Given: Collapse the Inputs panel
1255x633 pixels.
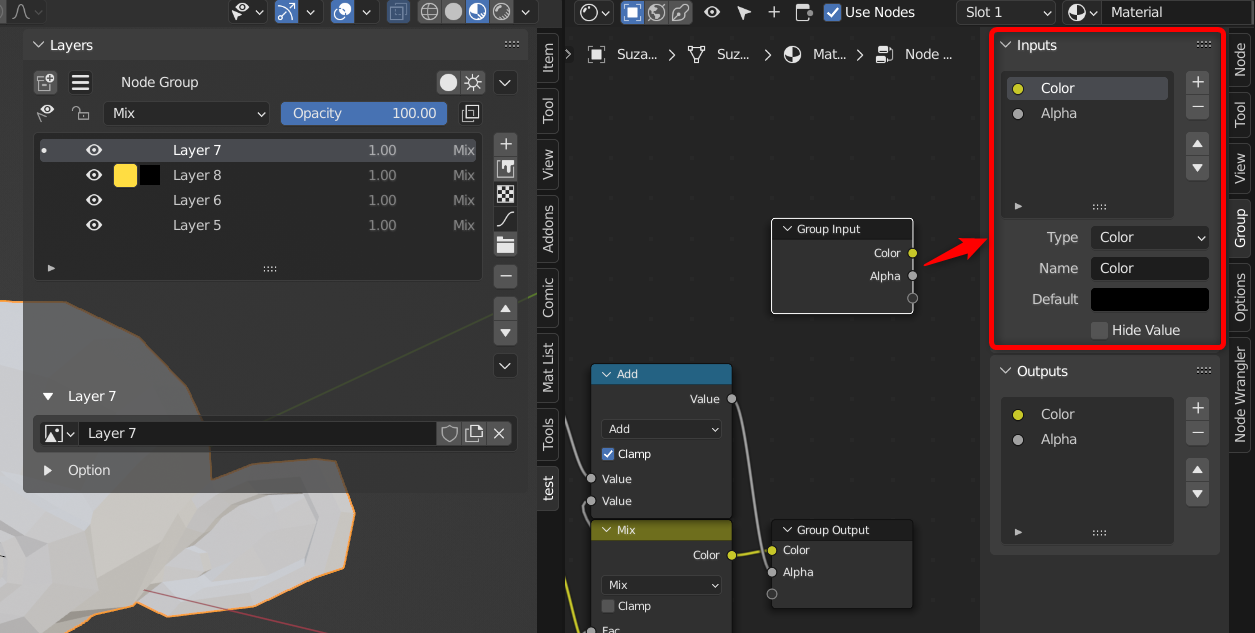Looking at the screenshot, I should pyautogui.click(x=1006, y=45).
